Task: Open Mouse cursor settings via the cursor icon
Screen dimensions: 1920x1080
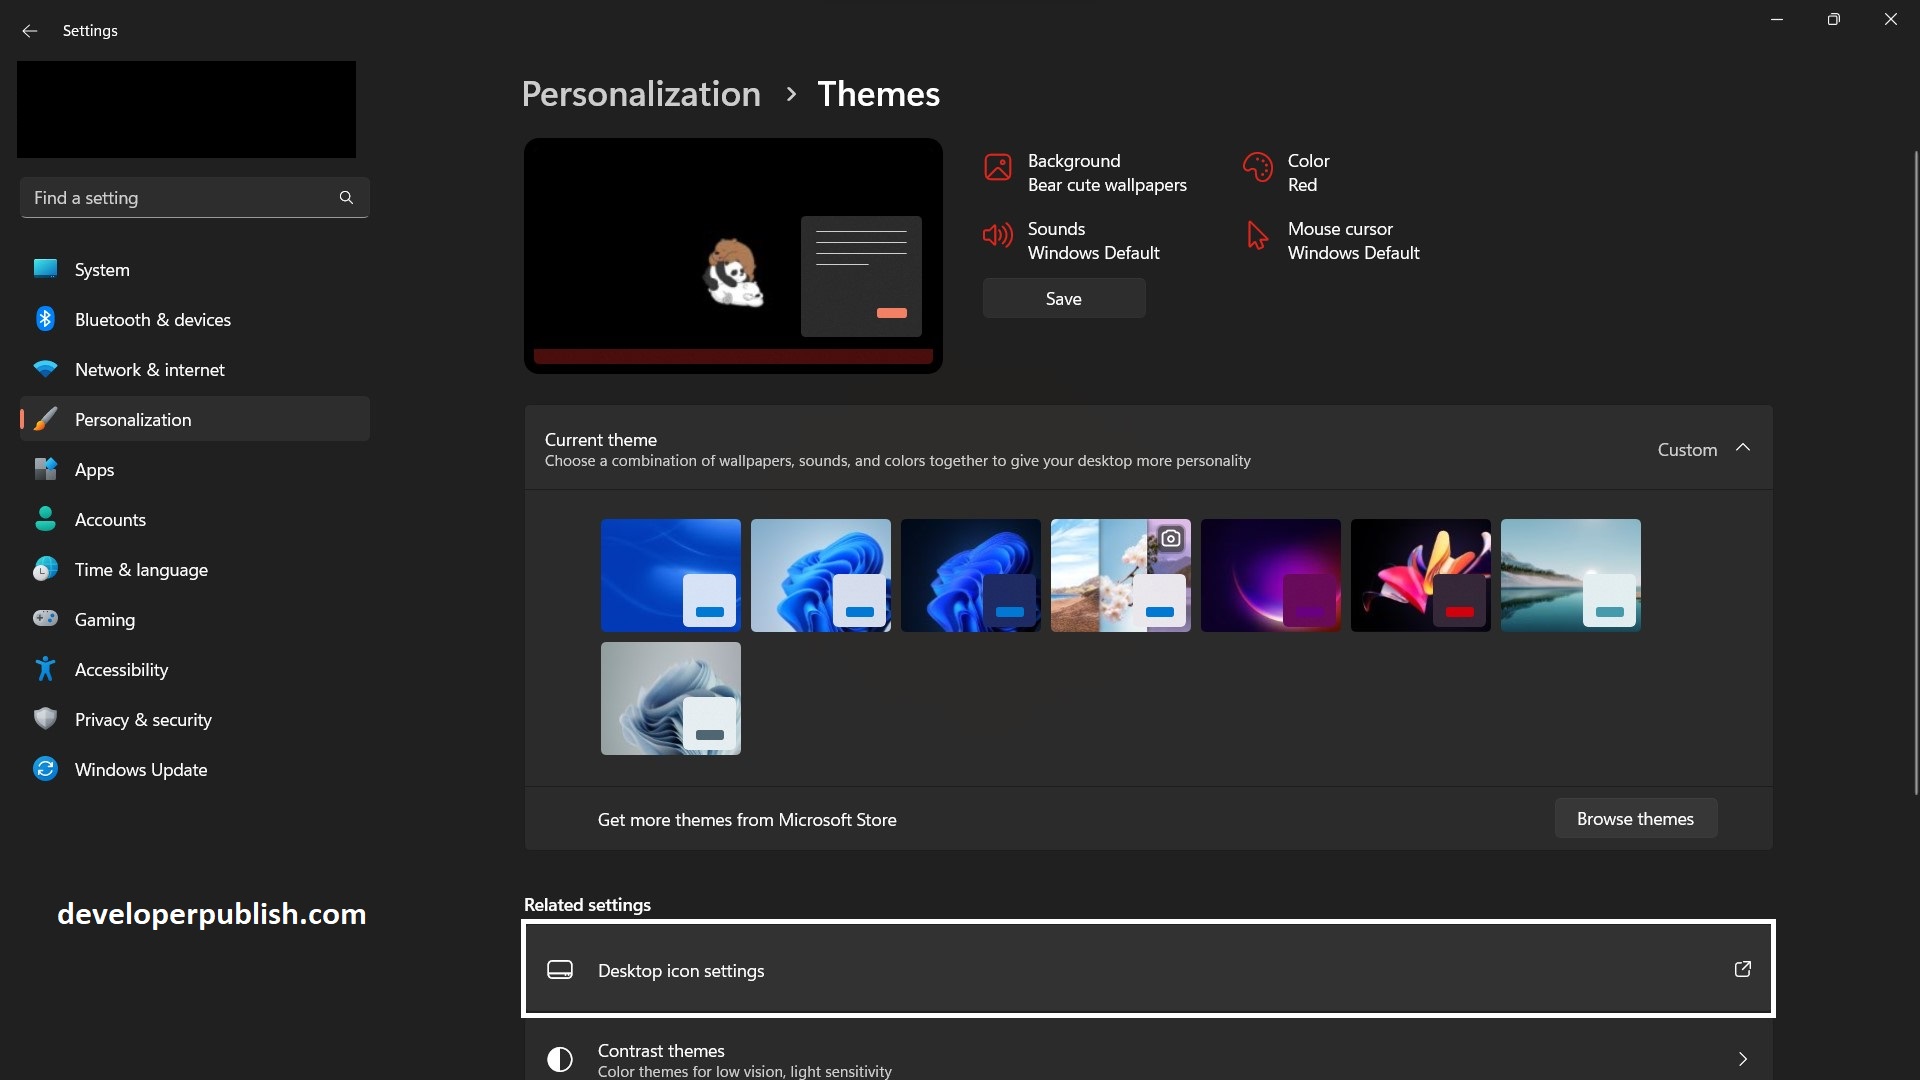Action: coord(1257,236)
